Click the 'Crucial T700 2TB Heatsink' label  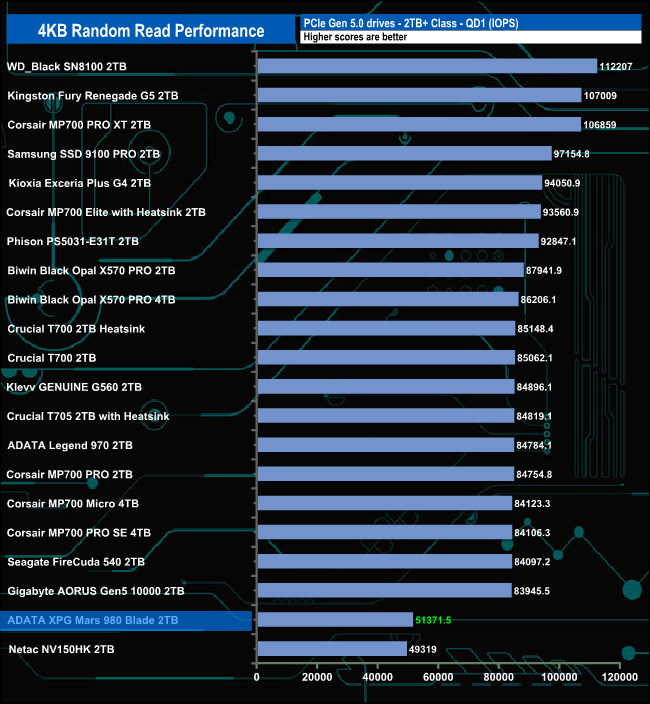coord(76,329)
